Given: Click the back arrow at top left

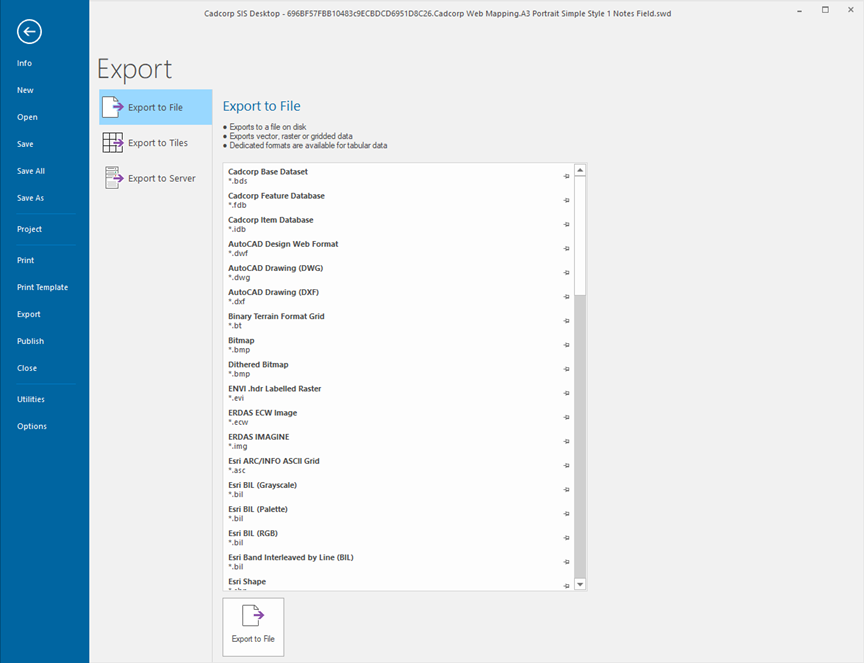Looking at the screenshot, I should coord(28,31).
